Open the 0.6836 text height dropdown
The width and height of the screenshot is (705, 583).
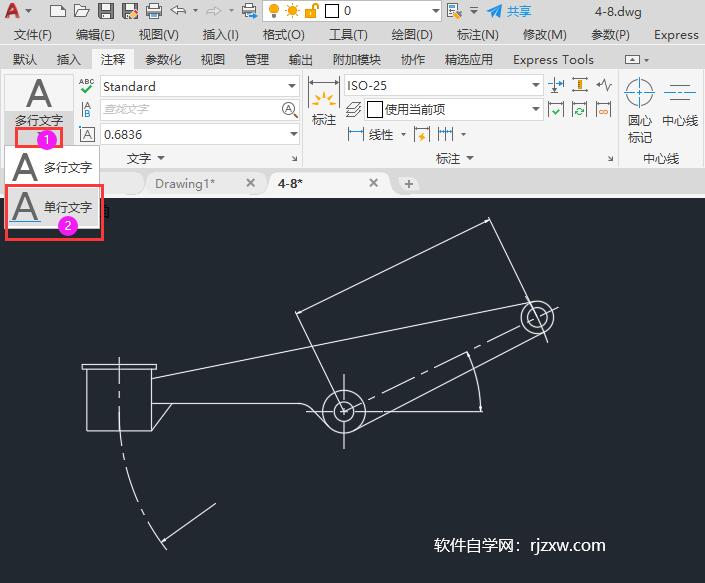(293, 134)
